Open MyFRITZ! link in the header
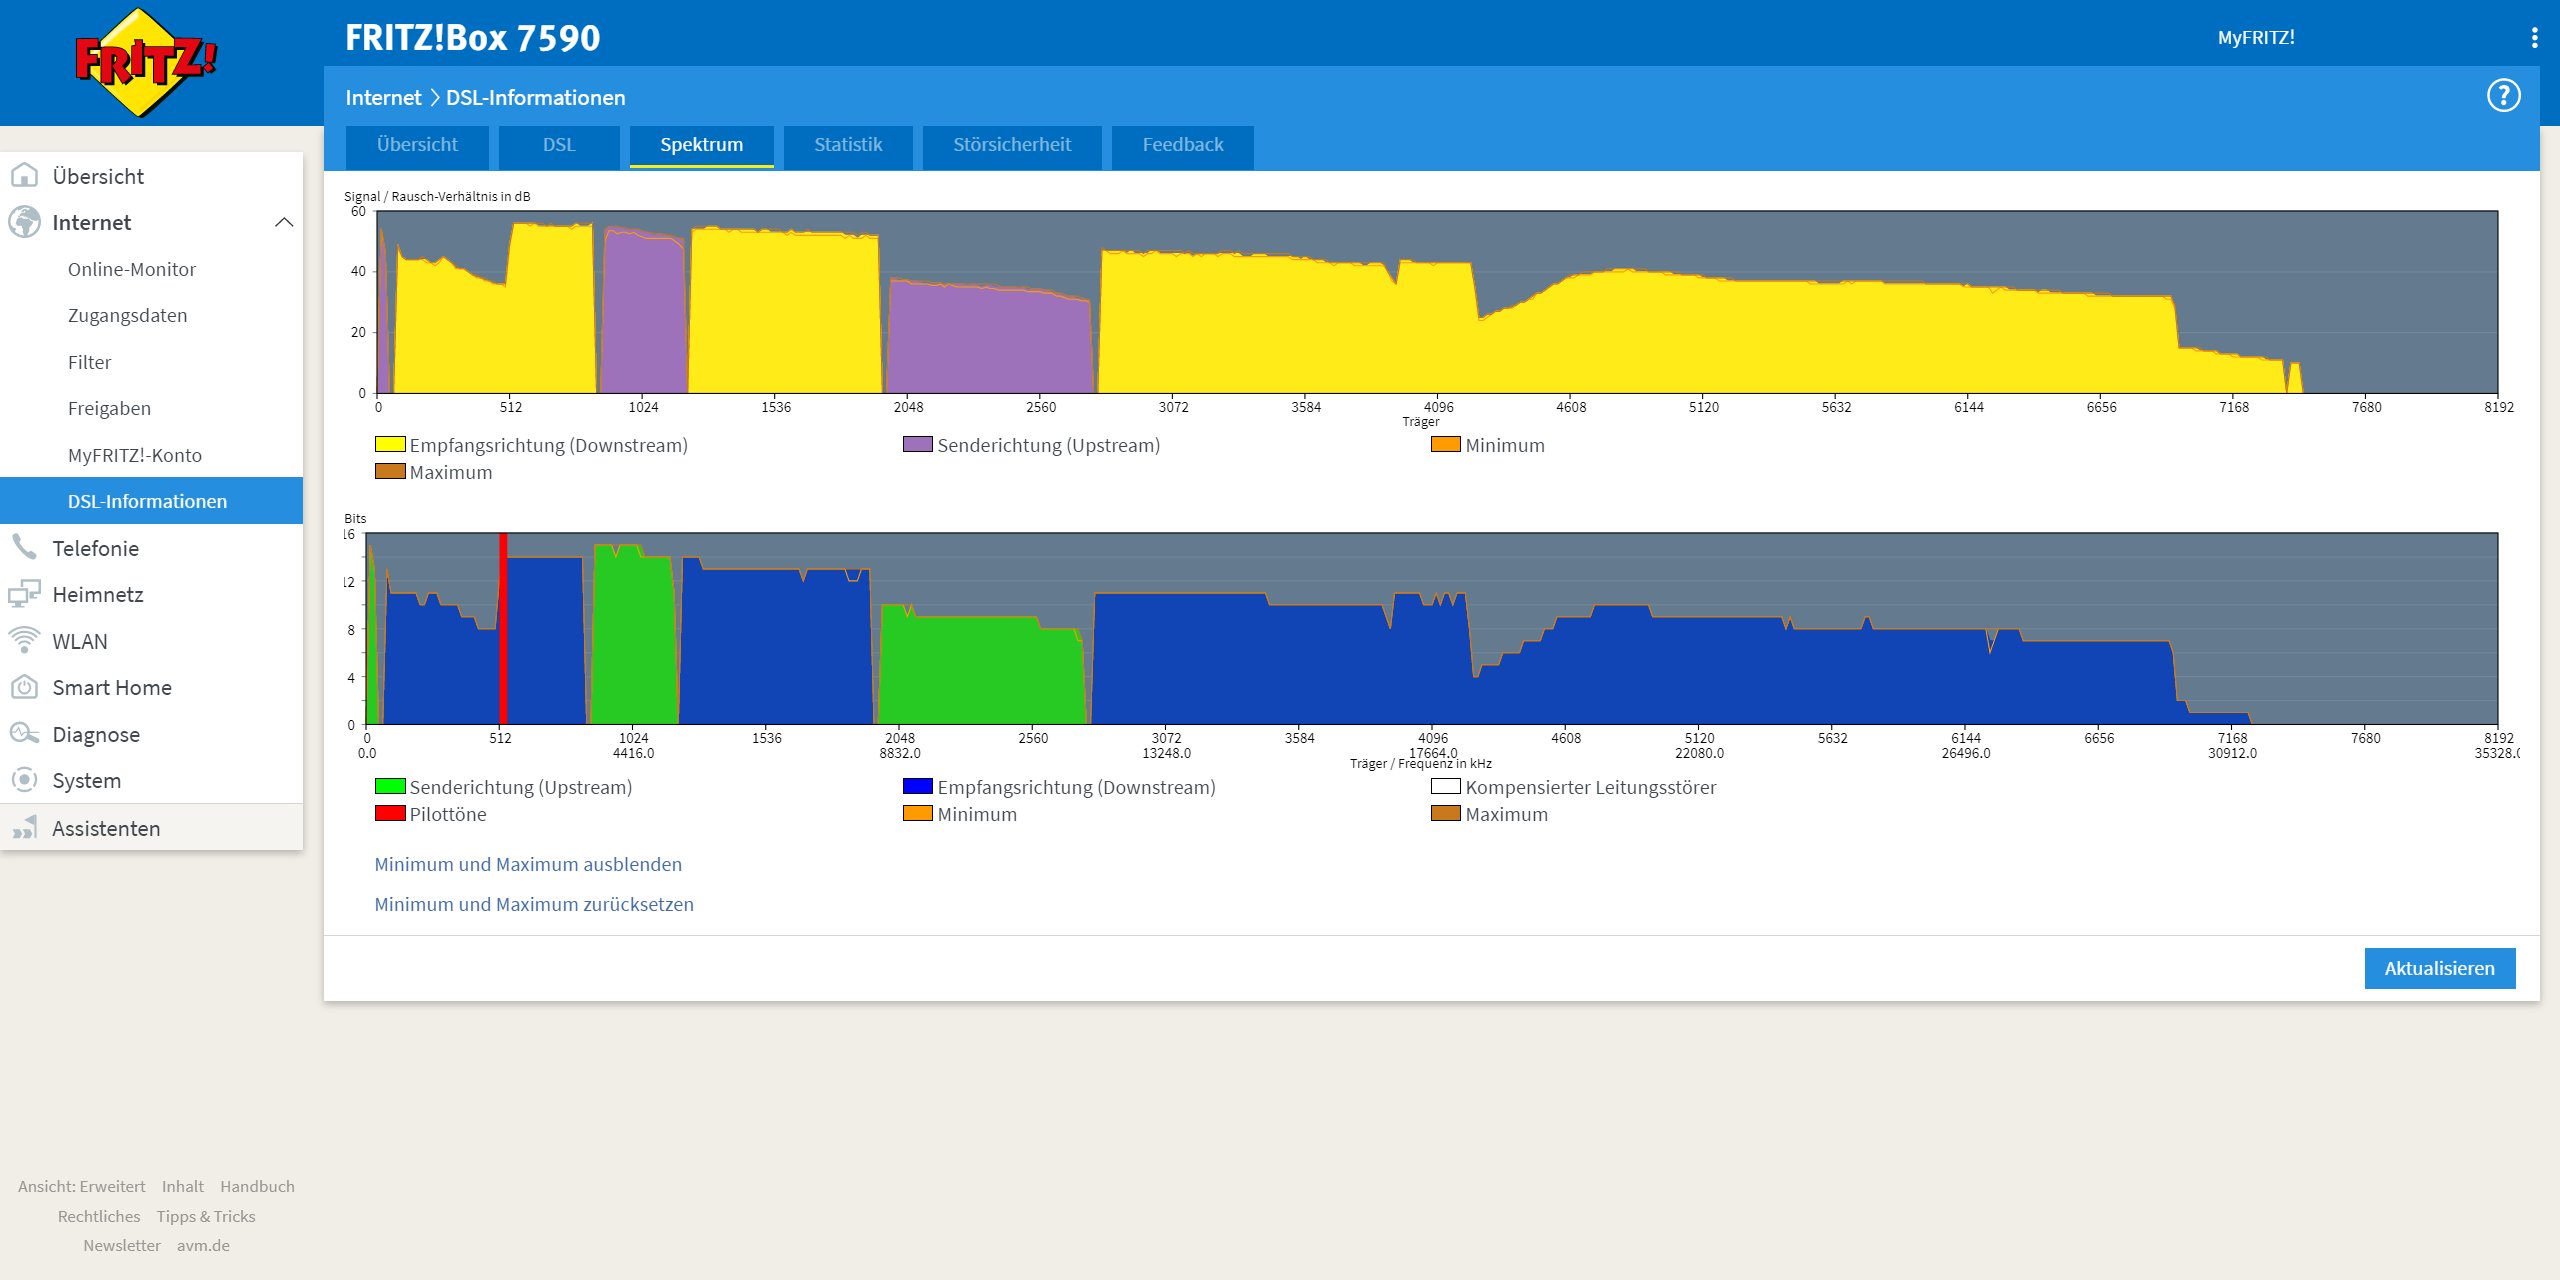The height and width of the screenshot is (1280, 2560). (x=2255, y=38)
